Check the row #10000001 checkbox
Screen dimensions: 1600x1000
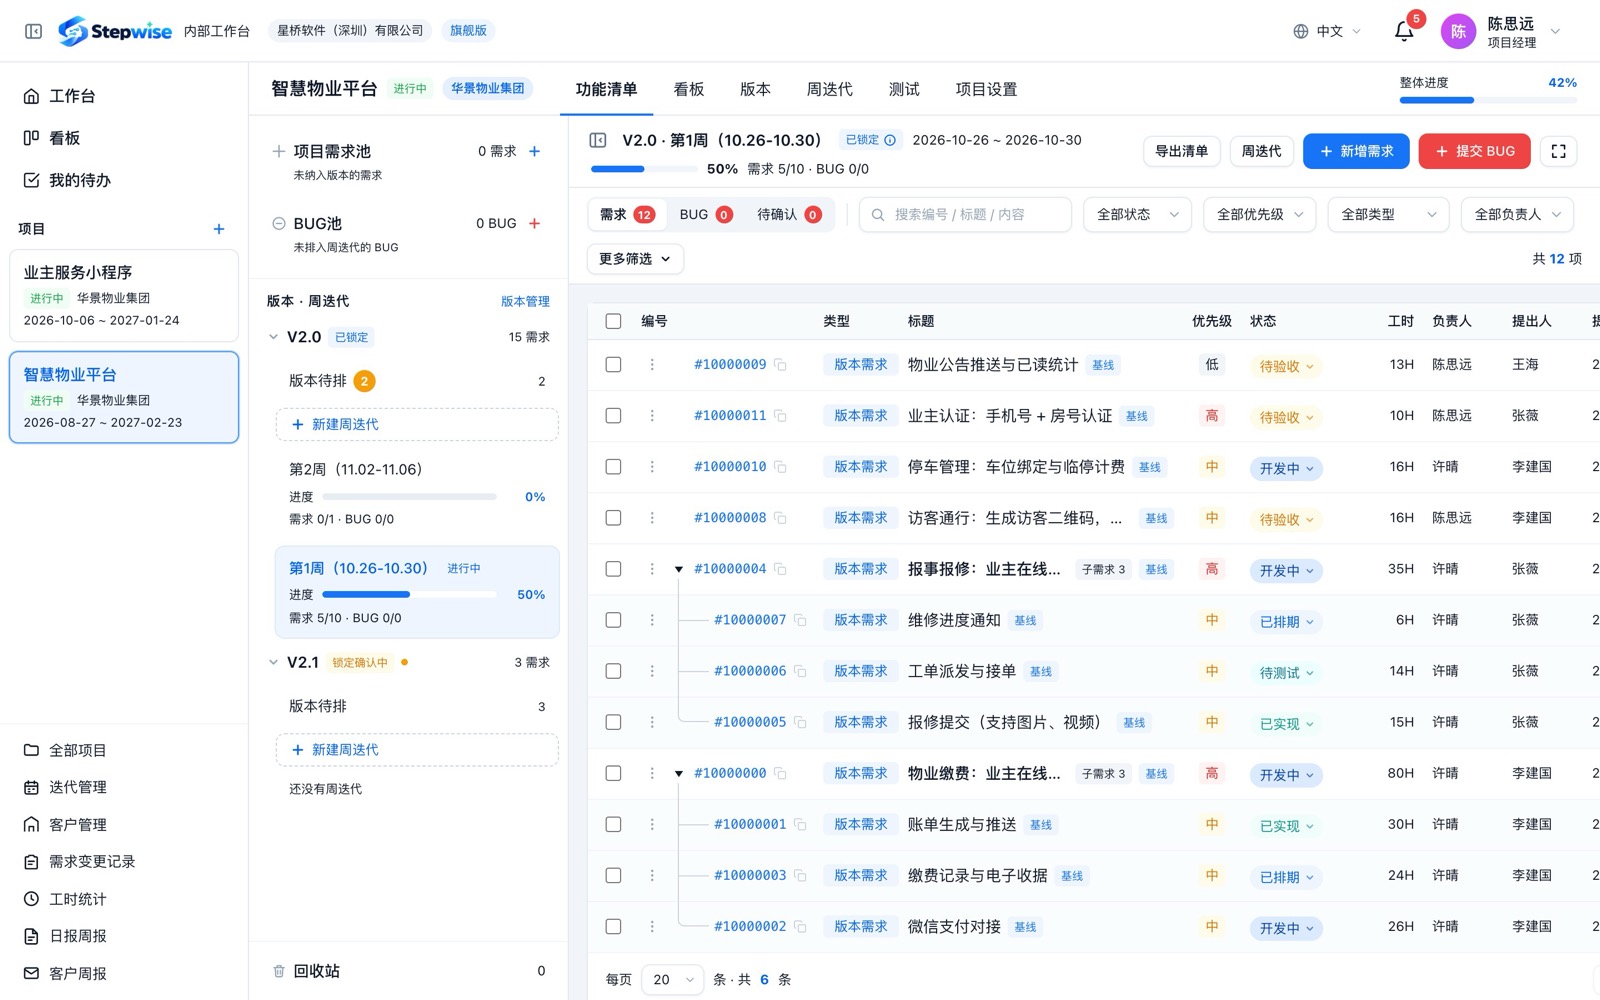(614, 824)
